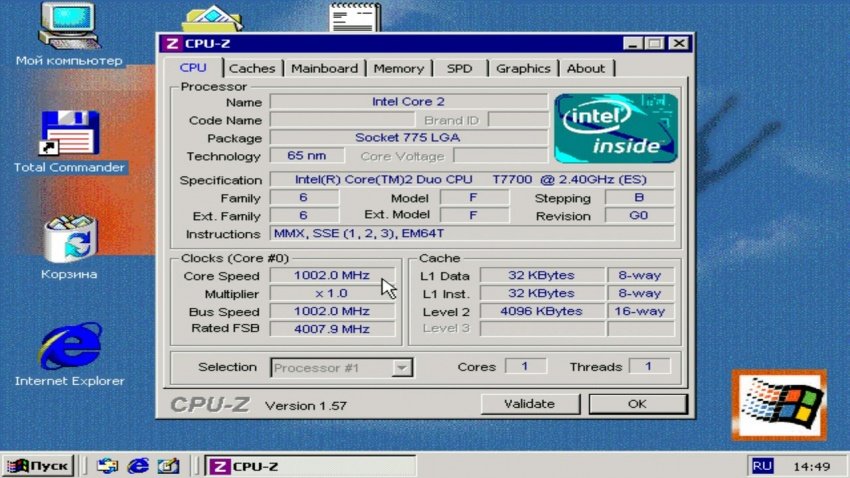Minimize the CPU-Z window
This screenshot has height=478, width=850.
point(632,43)
